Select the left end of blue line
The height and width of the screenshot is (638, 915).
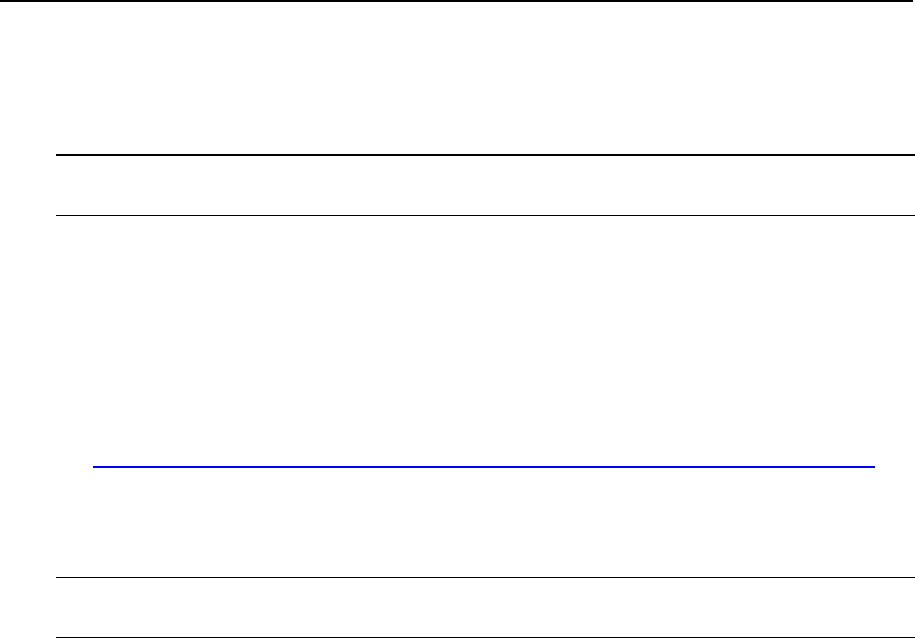point(94,467)
